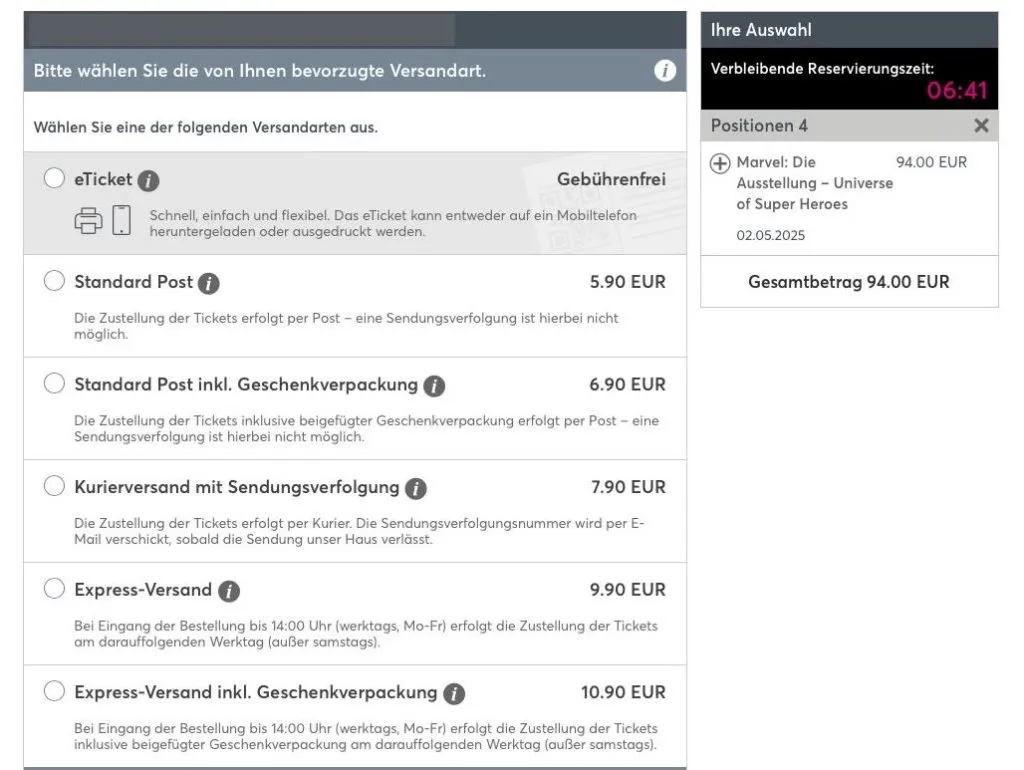Close the Positionen 4 panel
This screenshot has height=770, width=1024.
(x=981, y=125)
